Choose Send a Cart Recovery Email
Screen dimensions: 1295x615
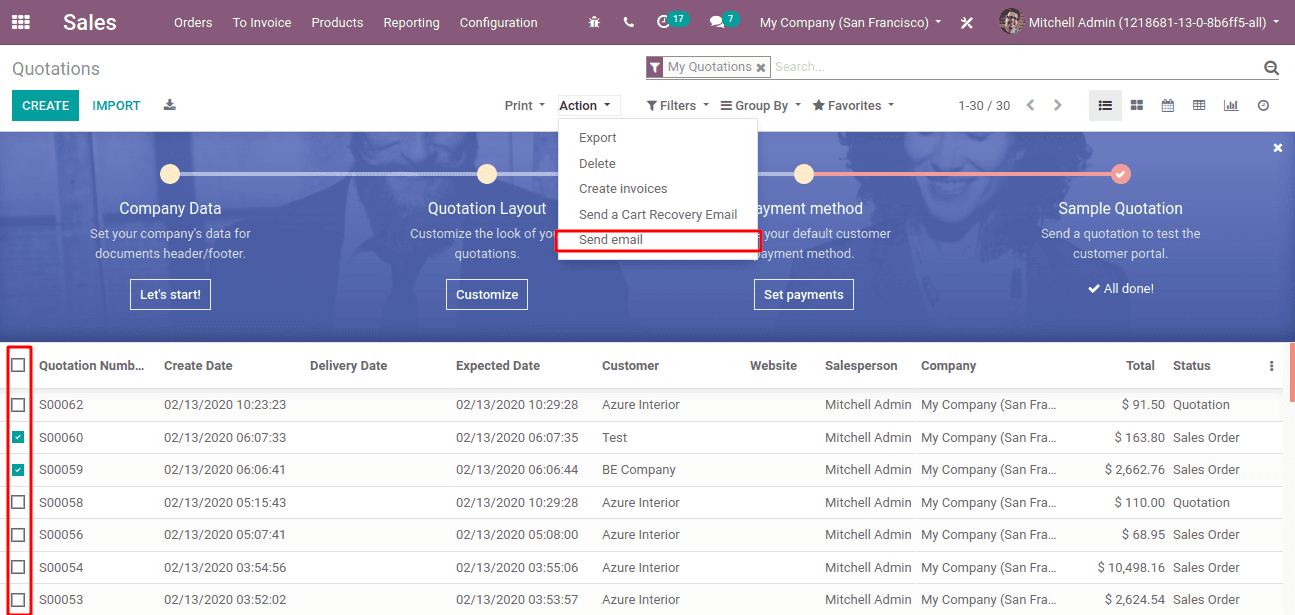pos(658,214)
